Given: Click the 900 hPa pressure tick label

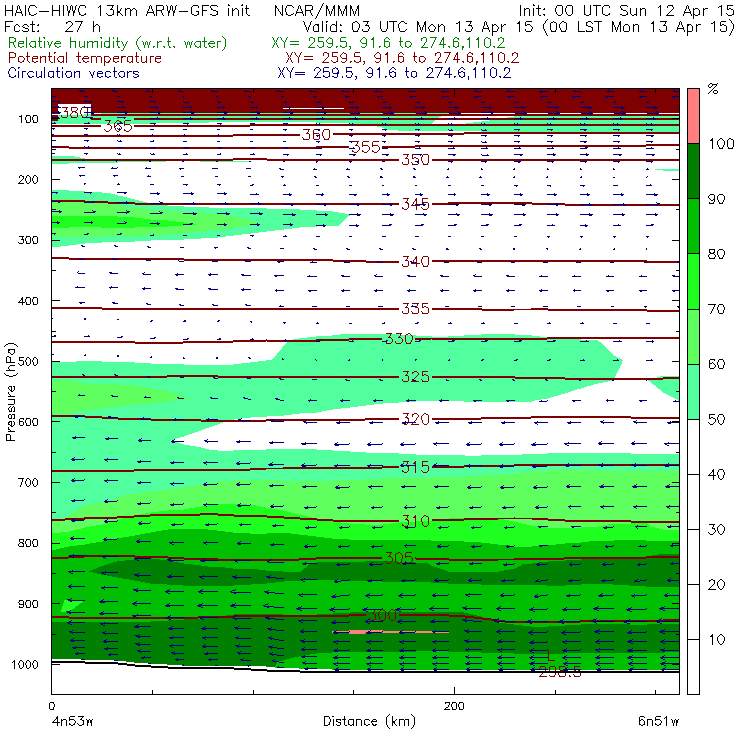Looking at the screenshot, I should click(28, 604).
